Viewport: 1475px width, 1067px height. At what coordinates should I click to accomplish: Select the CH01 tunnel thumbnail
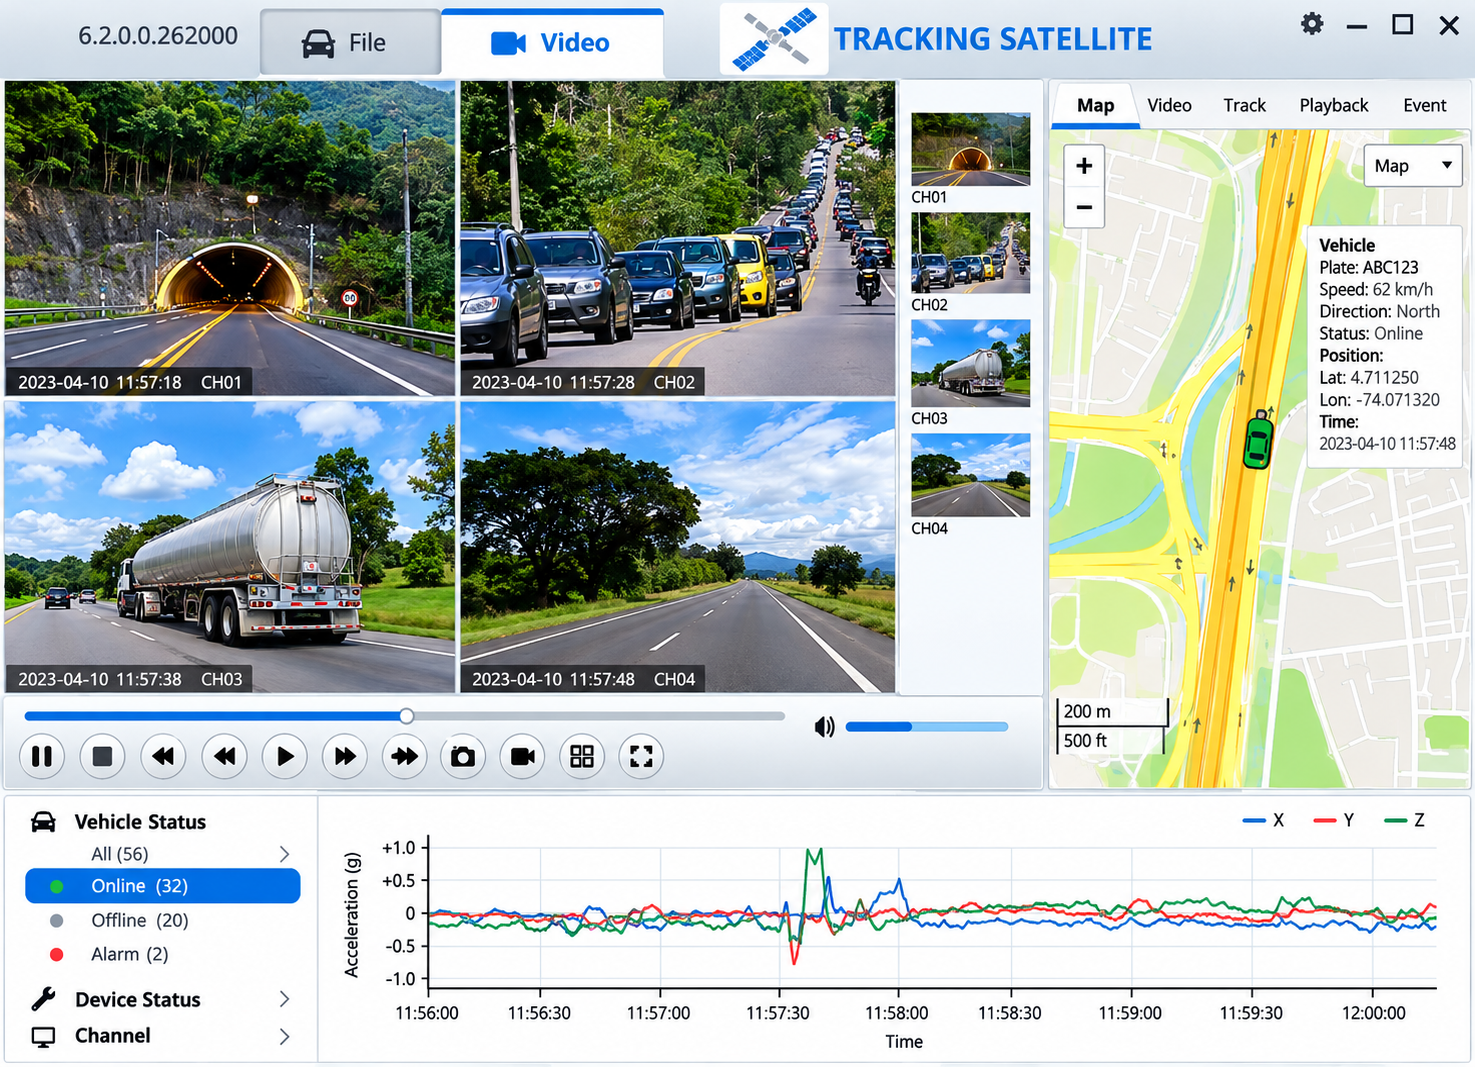pyautogui.click(x=970, y=150)
